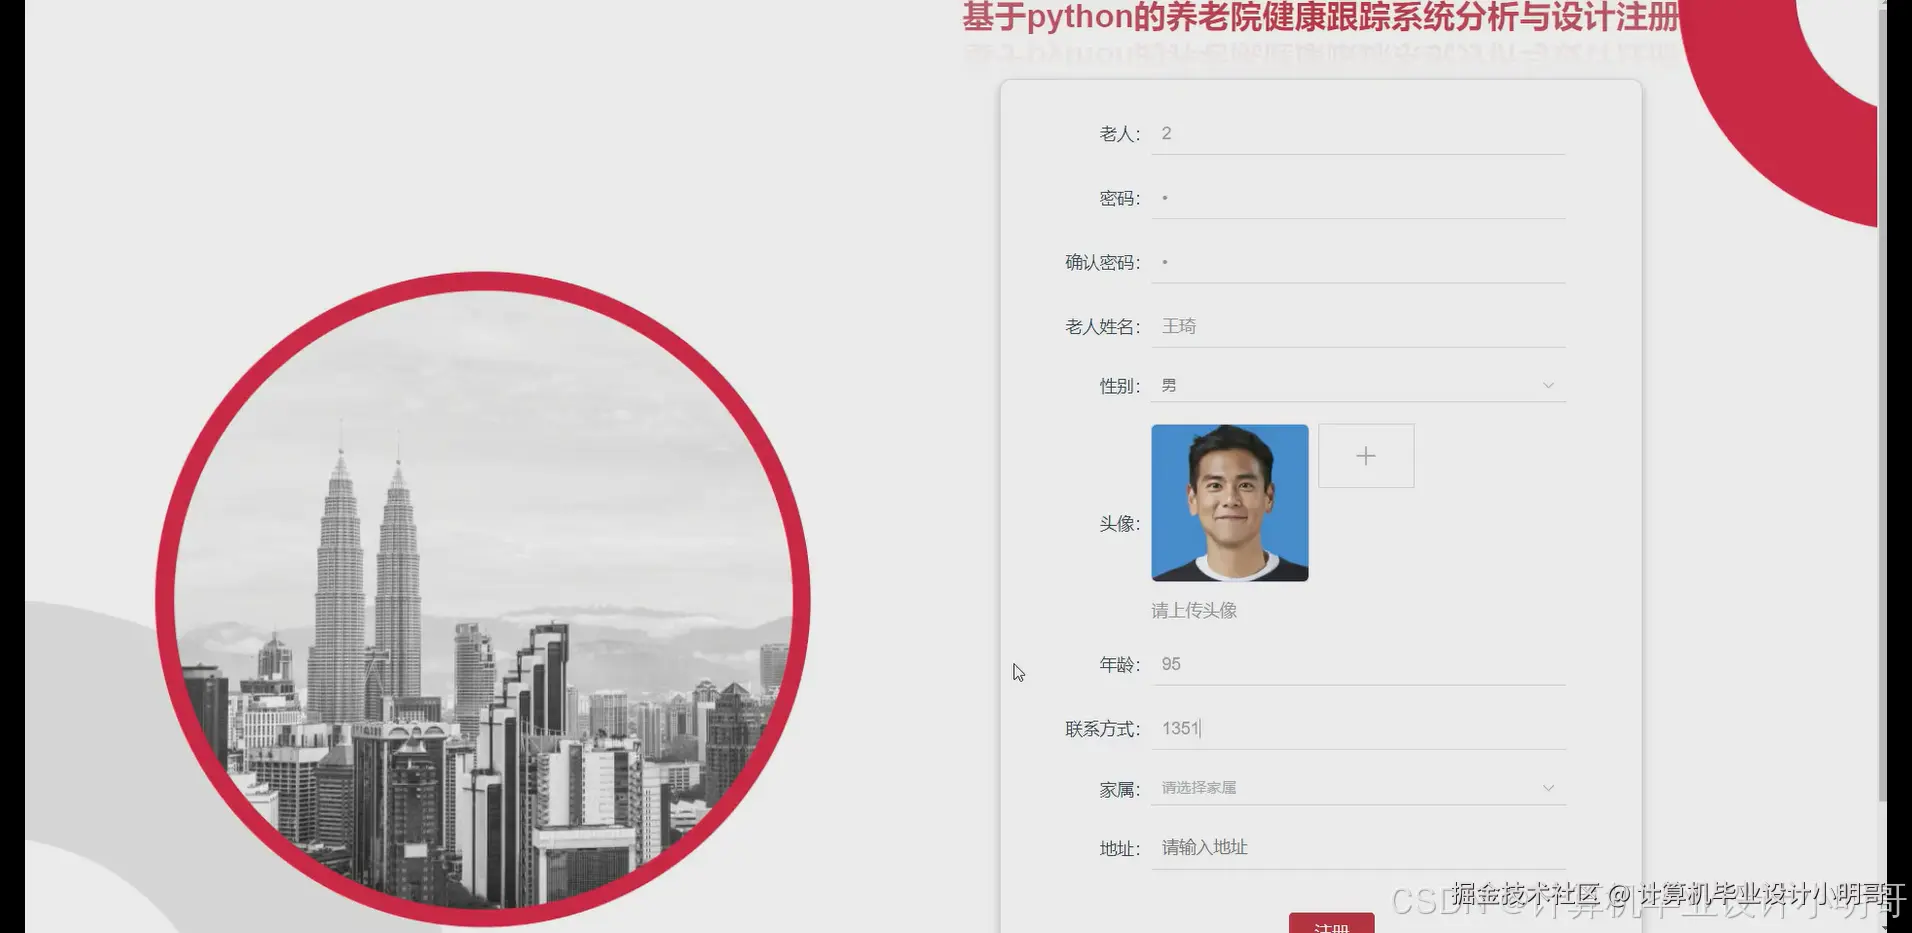
Task: Click the 地址 address input field
Action: click(x=1300, y=847)
